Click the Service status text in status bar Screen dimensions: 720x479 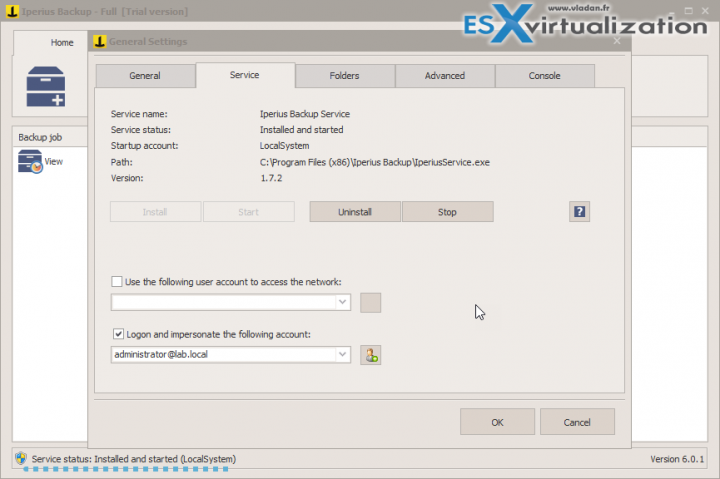pyautogui.click(x=134, y=459)
